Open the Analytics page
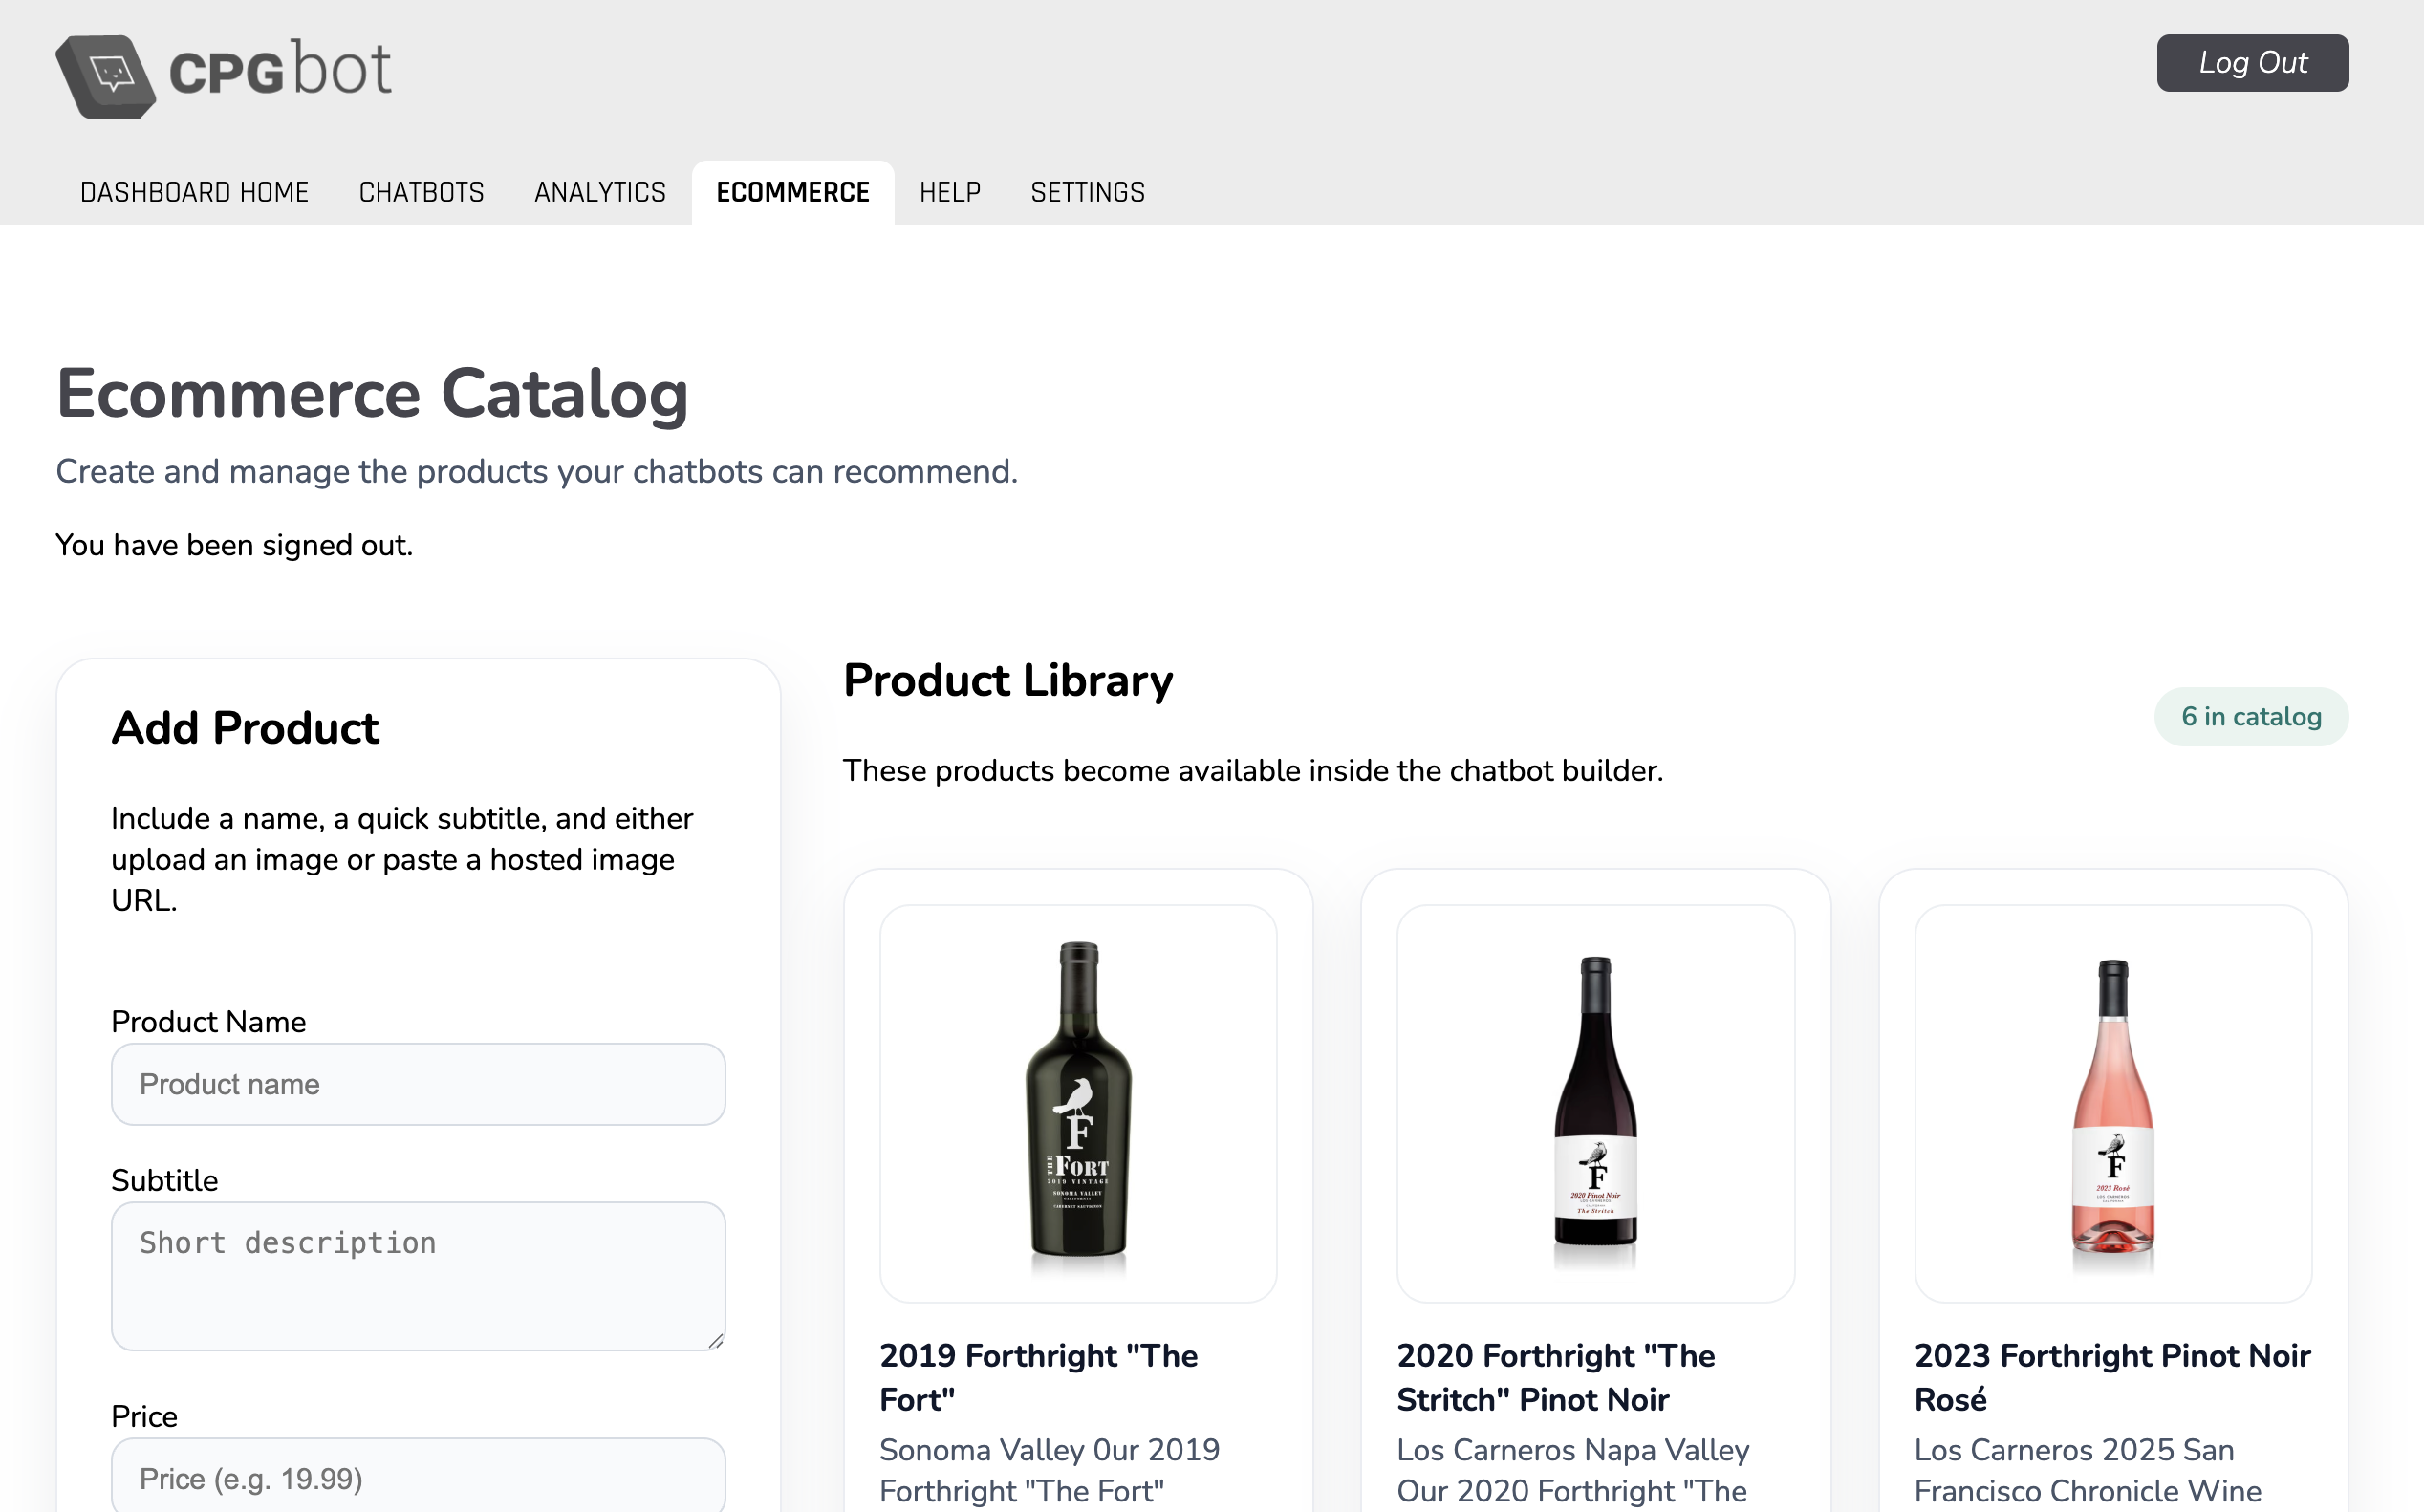The image size is (2424, 1512). click(600, 191)
